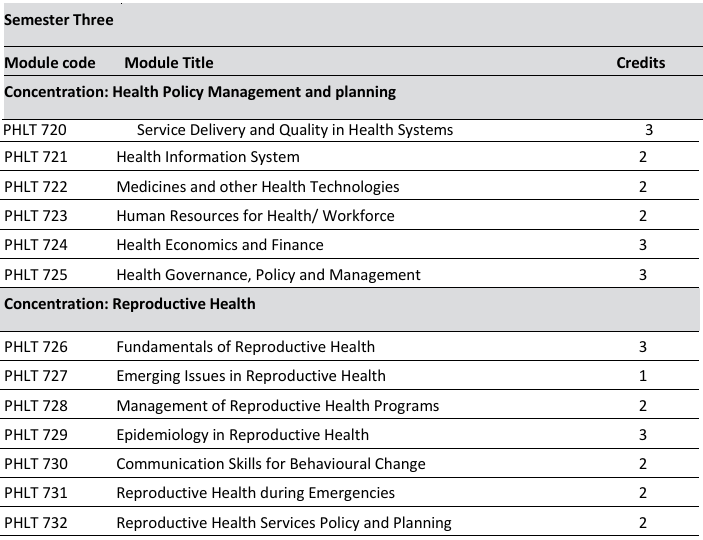Select Service Delivery and Quality in Health Systems
The height and width of the screenshot is (540, 703).
(294, 129)
